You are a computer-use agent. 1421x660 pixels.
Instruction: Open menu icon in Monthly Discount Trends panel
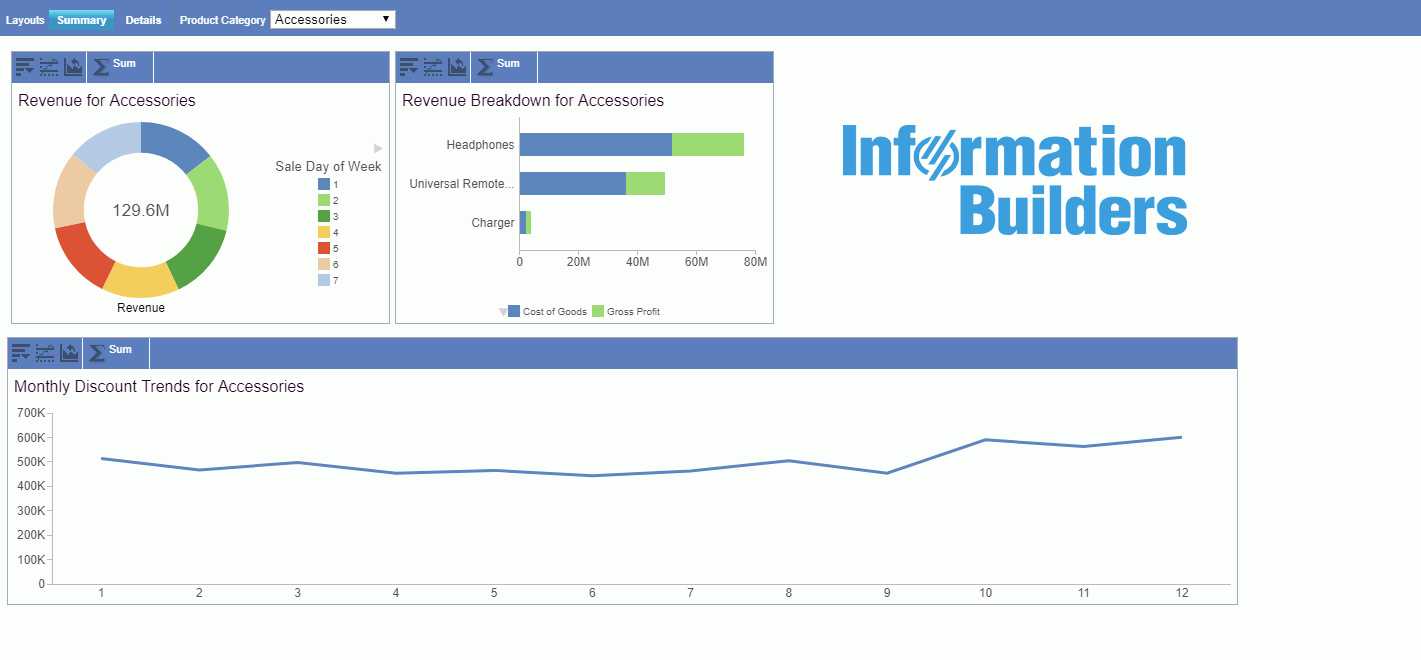pos(21,353)
